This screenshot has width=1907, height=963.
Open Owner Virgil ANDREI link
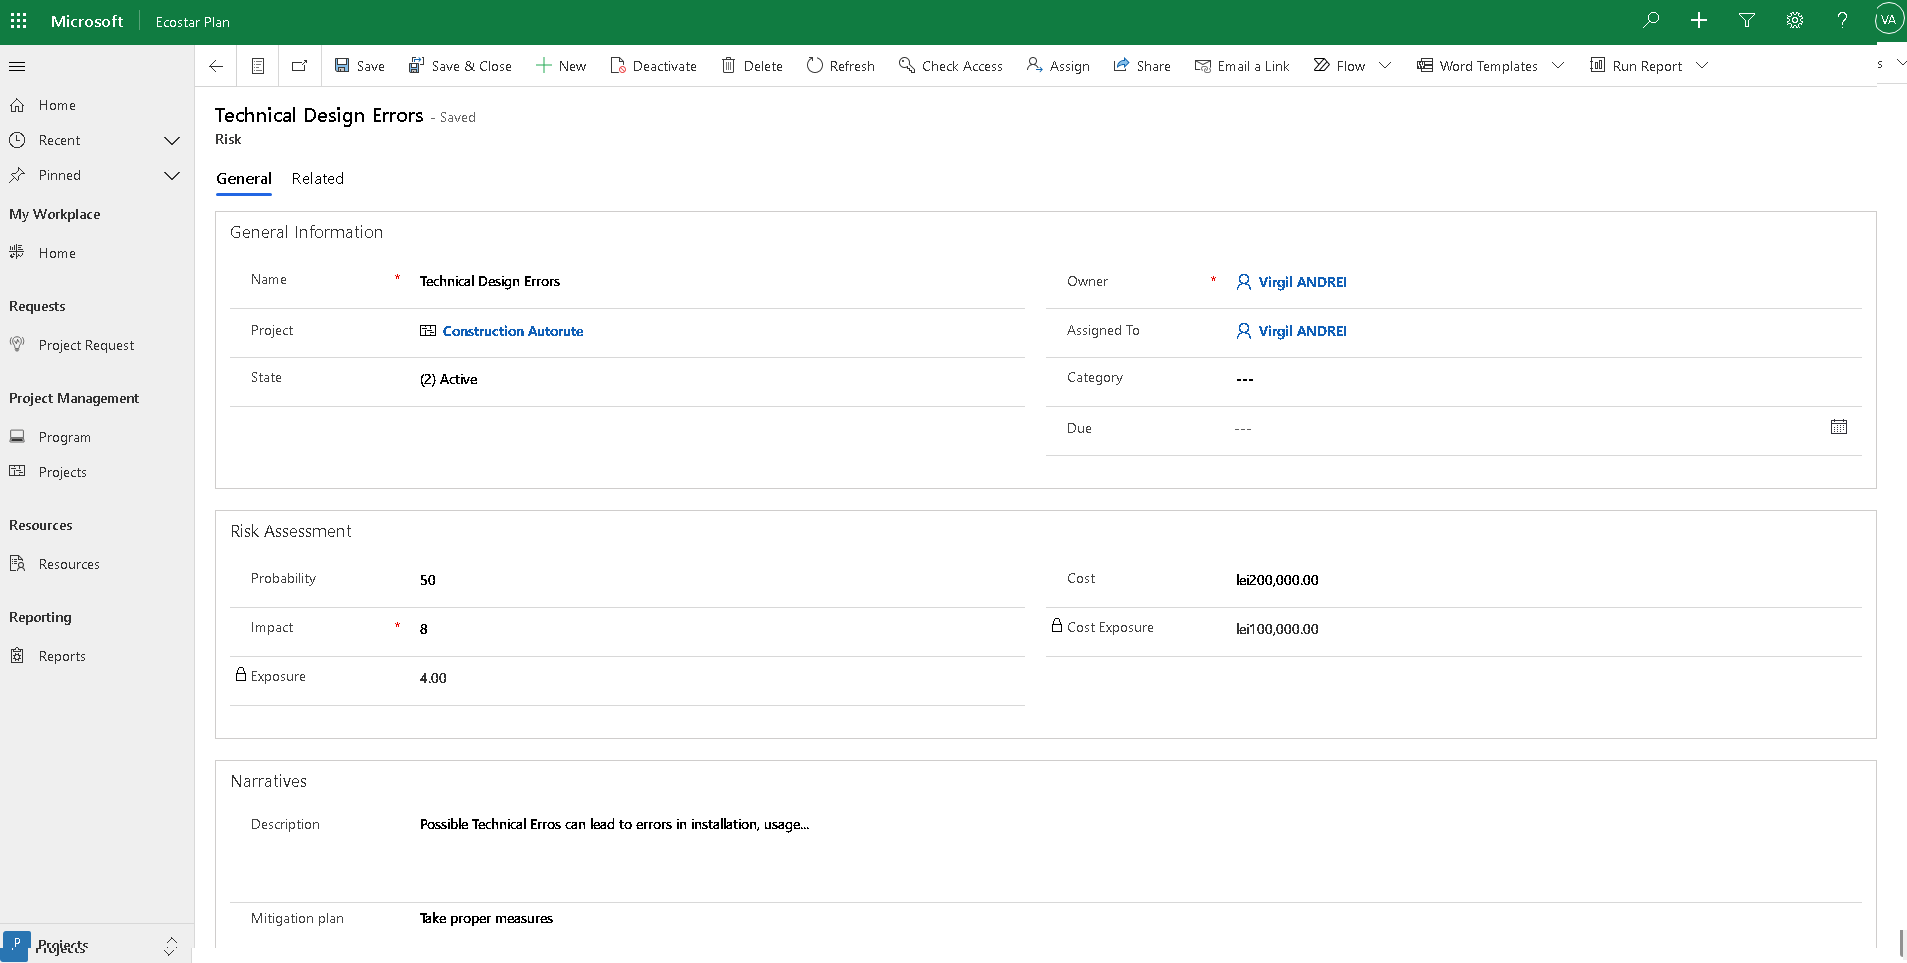coord(1302,282)
